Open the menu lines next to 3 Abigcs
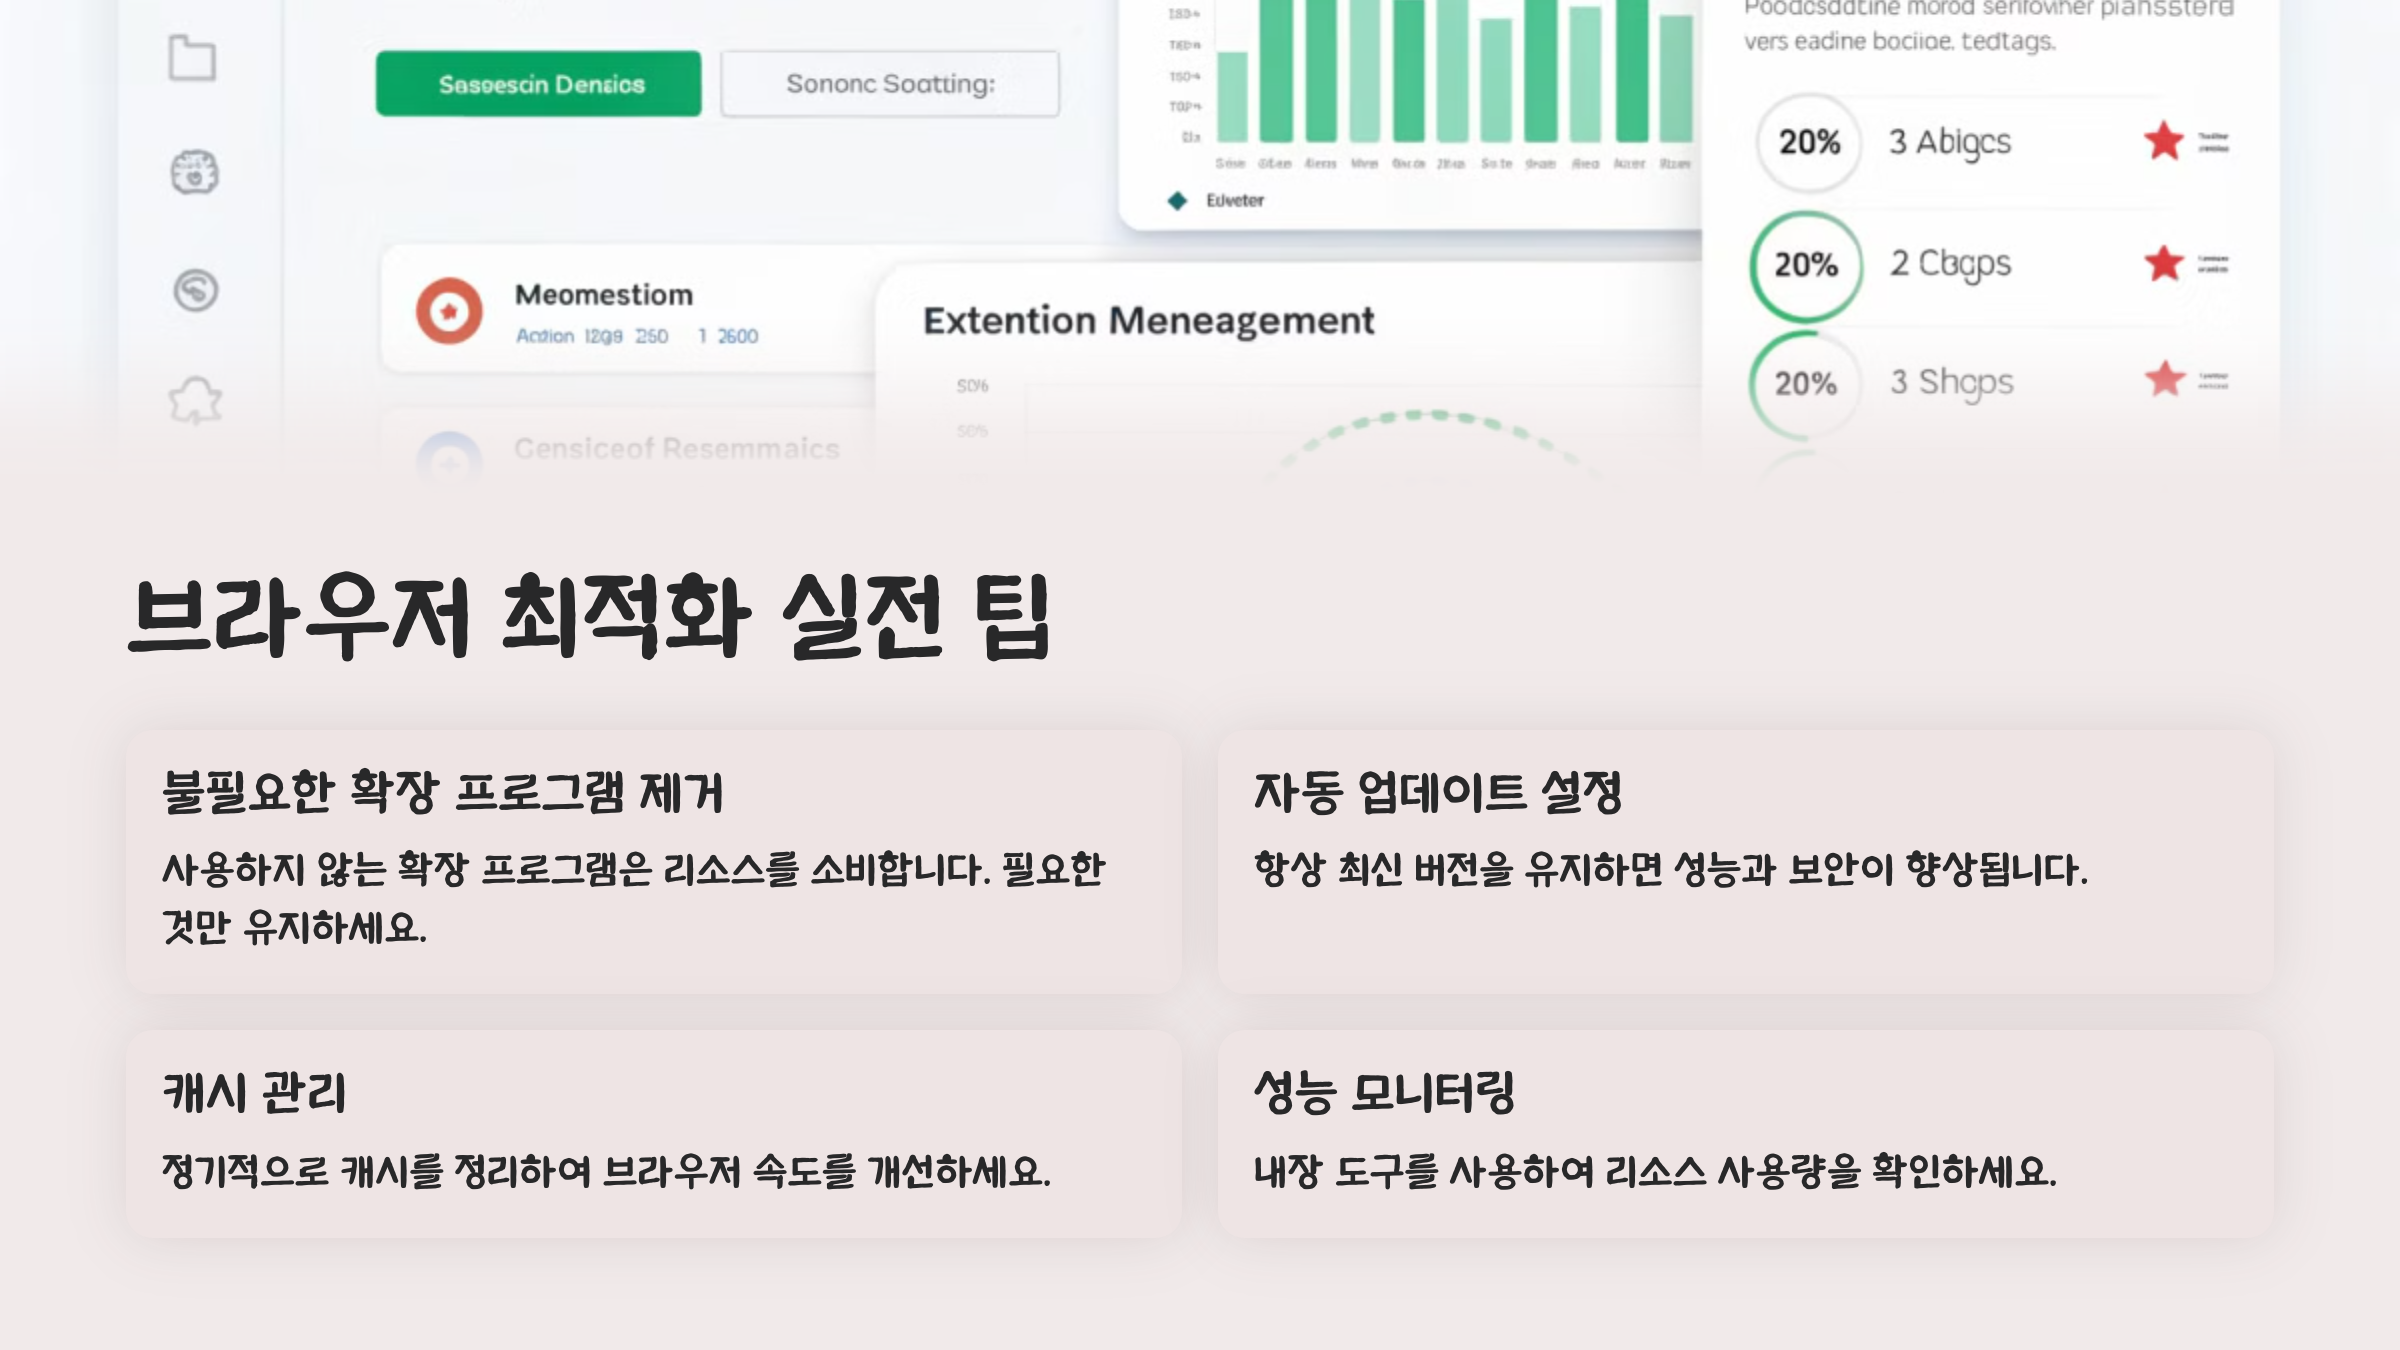 click(x=2213, y=142)
